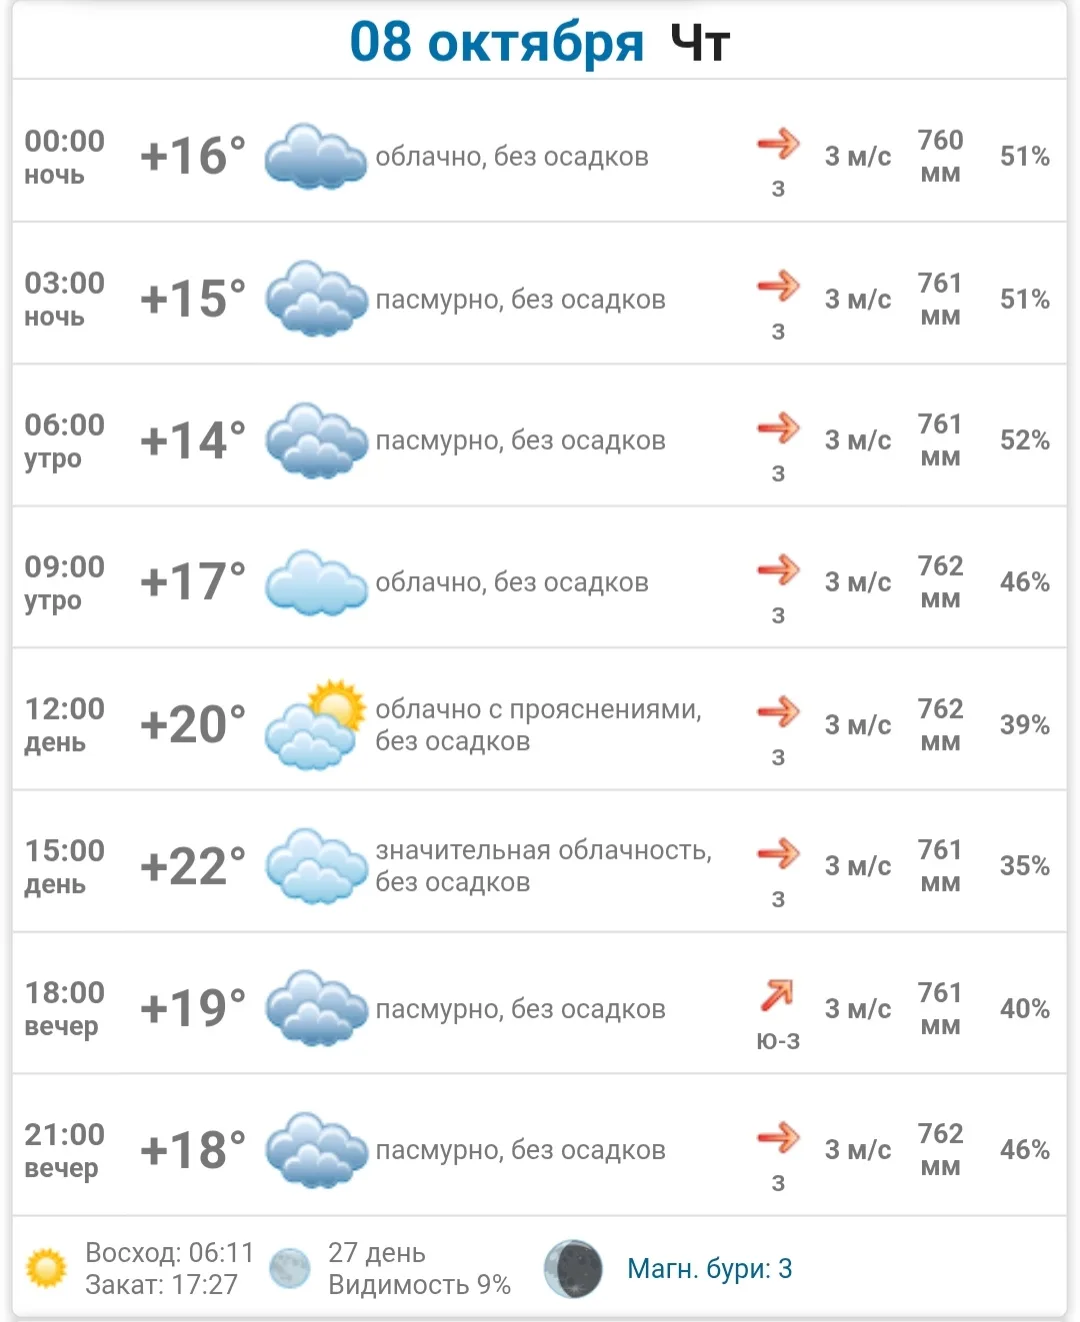Viewport: 1080px width, 1322px height.
Task: Click the dark cloud icon at 21:00
Action: (x=316, y=1150)
